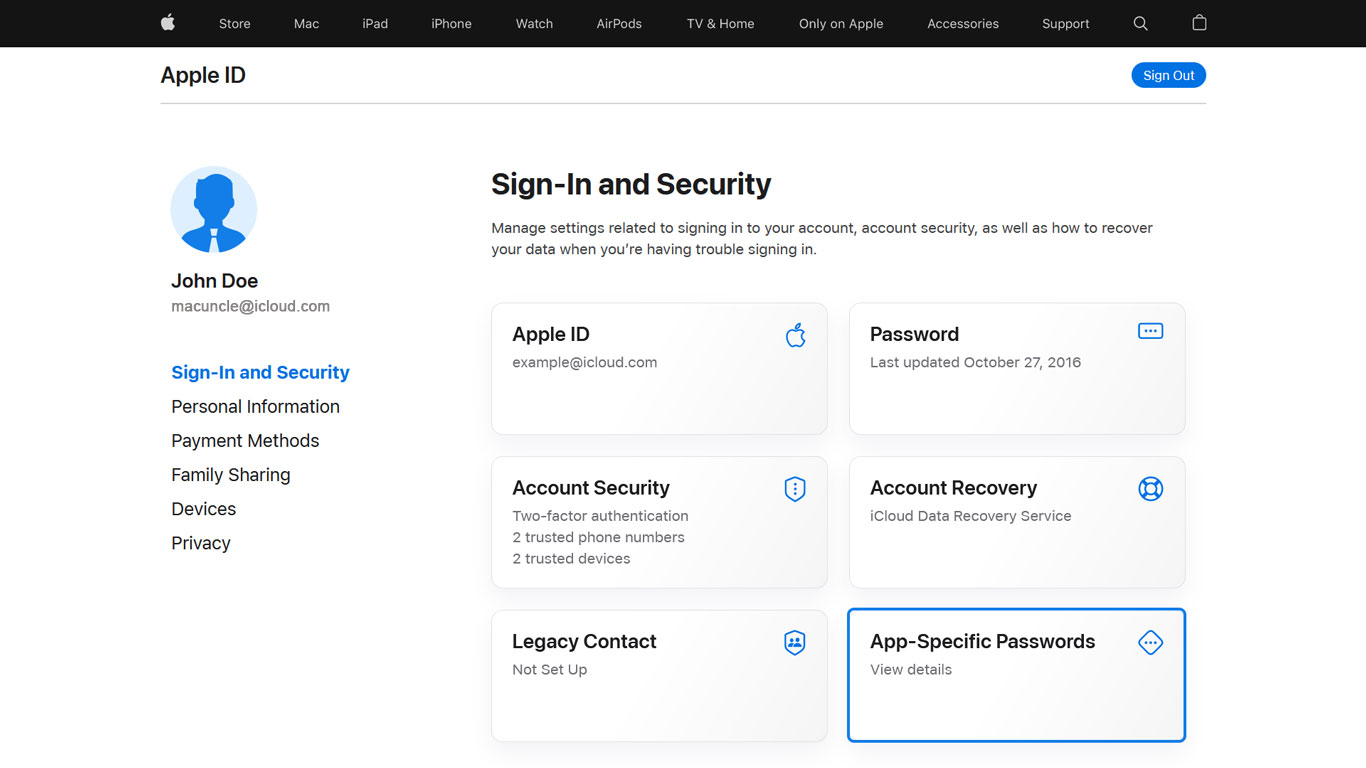
Task: Click the Apple logo icon on Apple ID card
Action: click(795, 335)
